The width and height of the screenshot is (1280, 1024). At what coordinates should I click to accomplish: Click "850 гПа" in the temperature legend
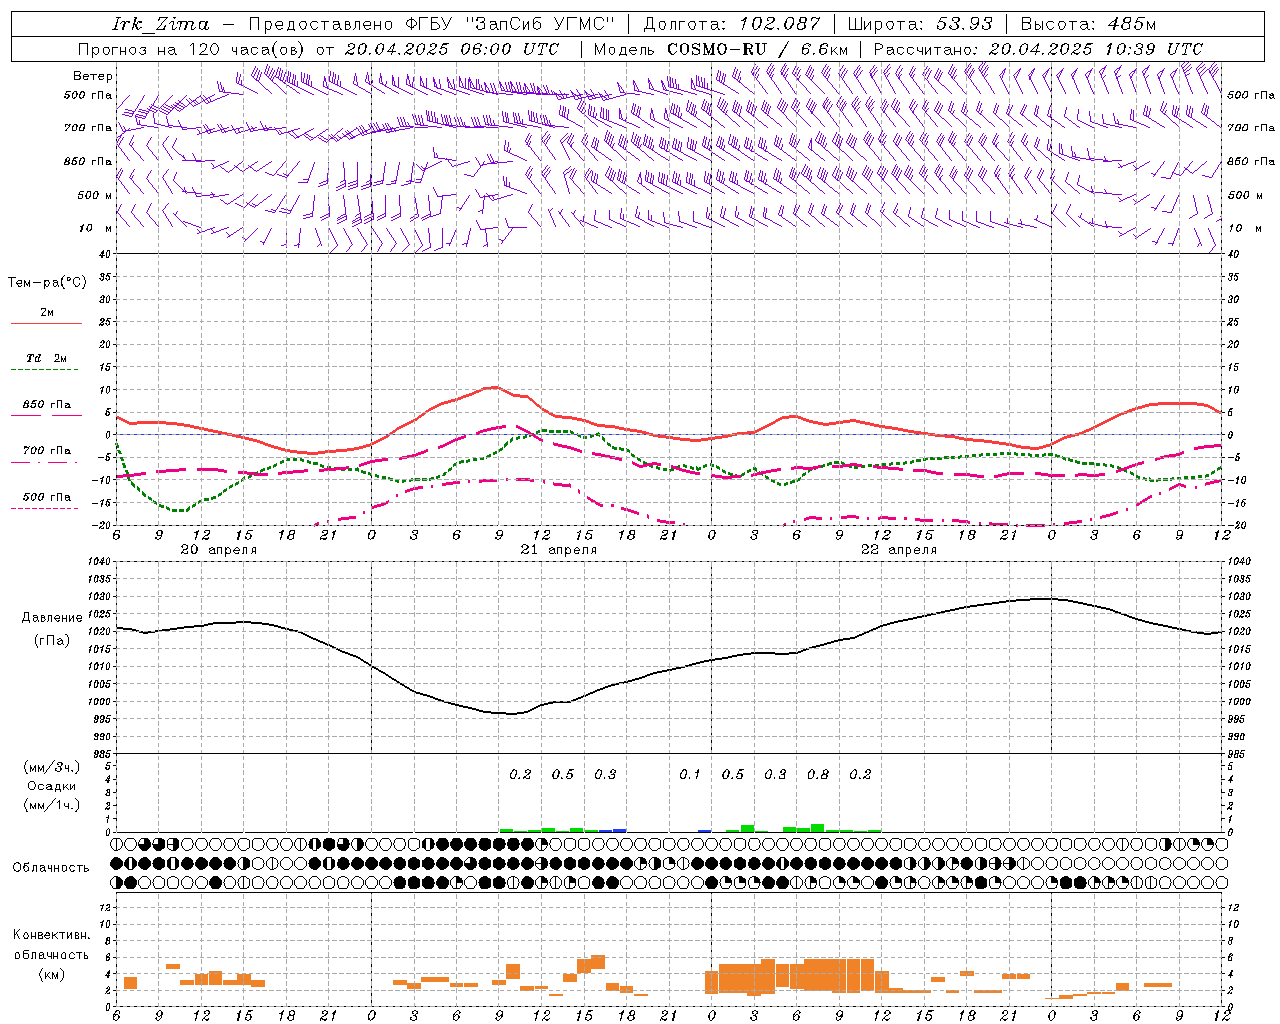(46, 405)
